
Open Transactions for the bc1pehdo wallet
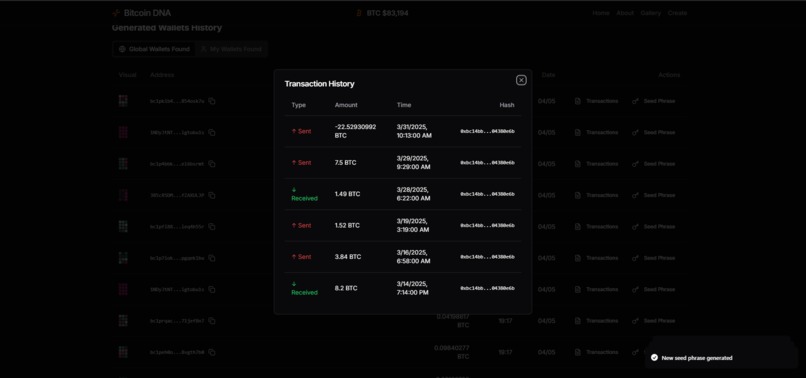click(x=596, y=352)
